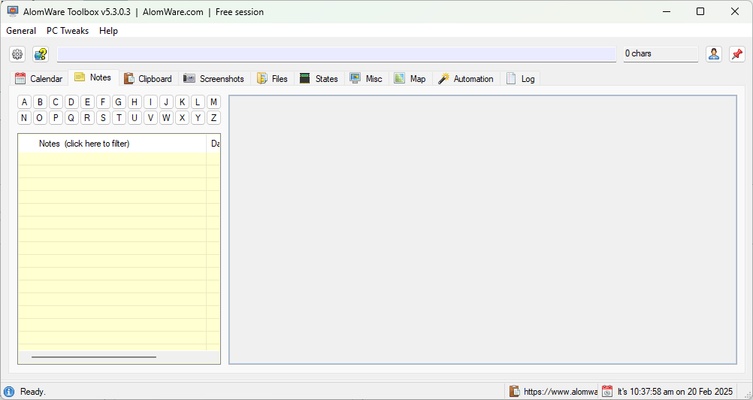Click inside the note editor area
Screen dimensions: 753x400
(x=483, y=230)
